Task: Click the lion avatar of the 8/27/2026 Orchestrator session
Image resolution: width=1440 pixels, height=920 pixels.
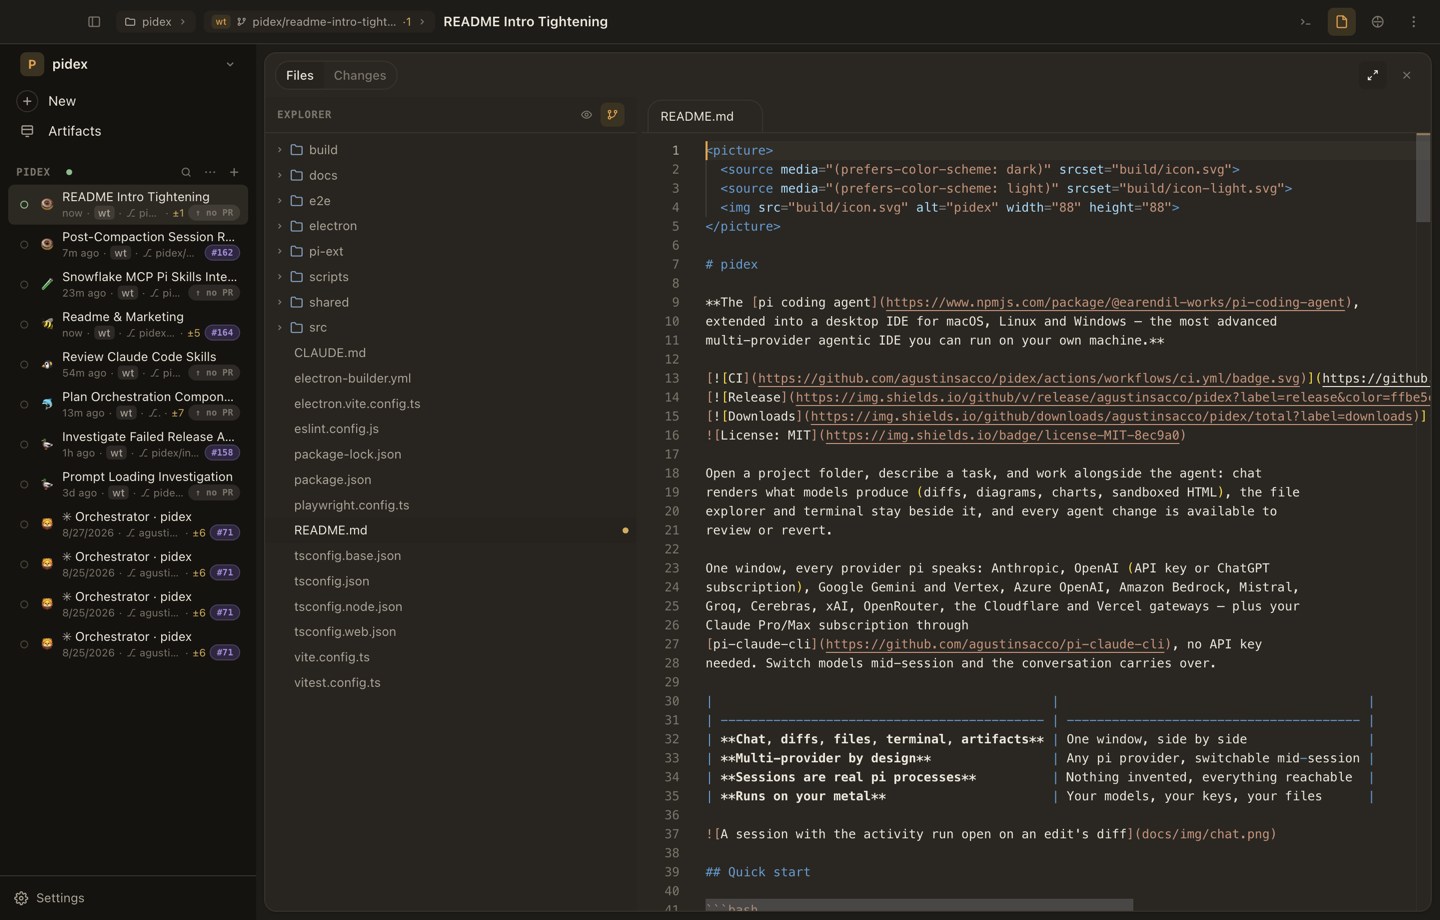Action: pyautogui.click(x=47, y=524)
